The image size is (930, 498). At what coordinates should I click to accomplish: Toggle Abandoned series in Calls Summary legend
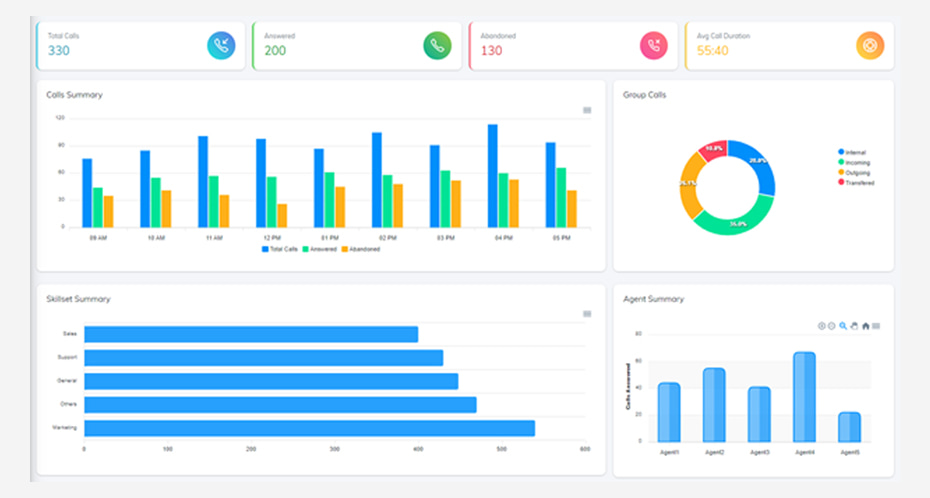pyautogui.click(x=361, y=249)
